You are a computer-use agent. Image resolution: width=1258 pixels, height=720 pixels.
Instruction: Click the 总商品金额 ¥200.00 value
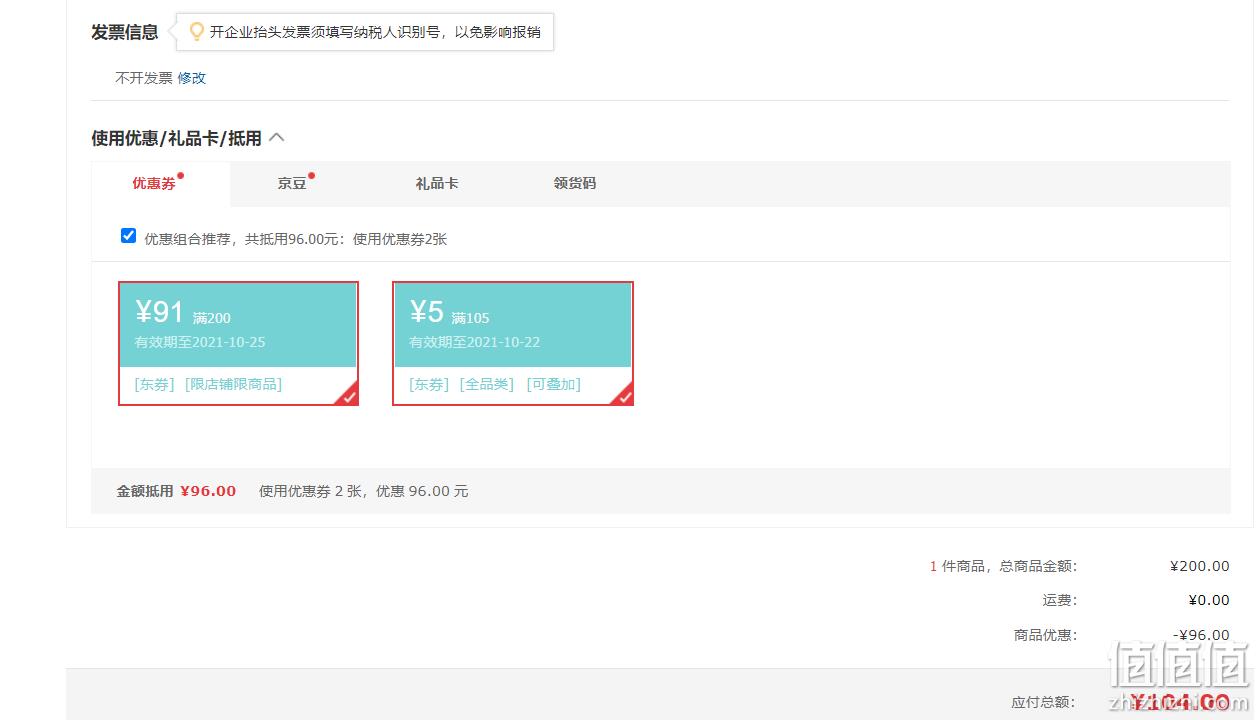click(x=1199, y=566)
